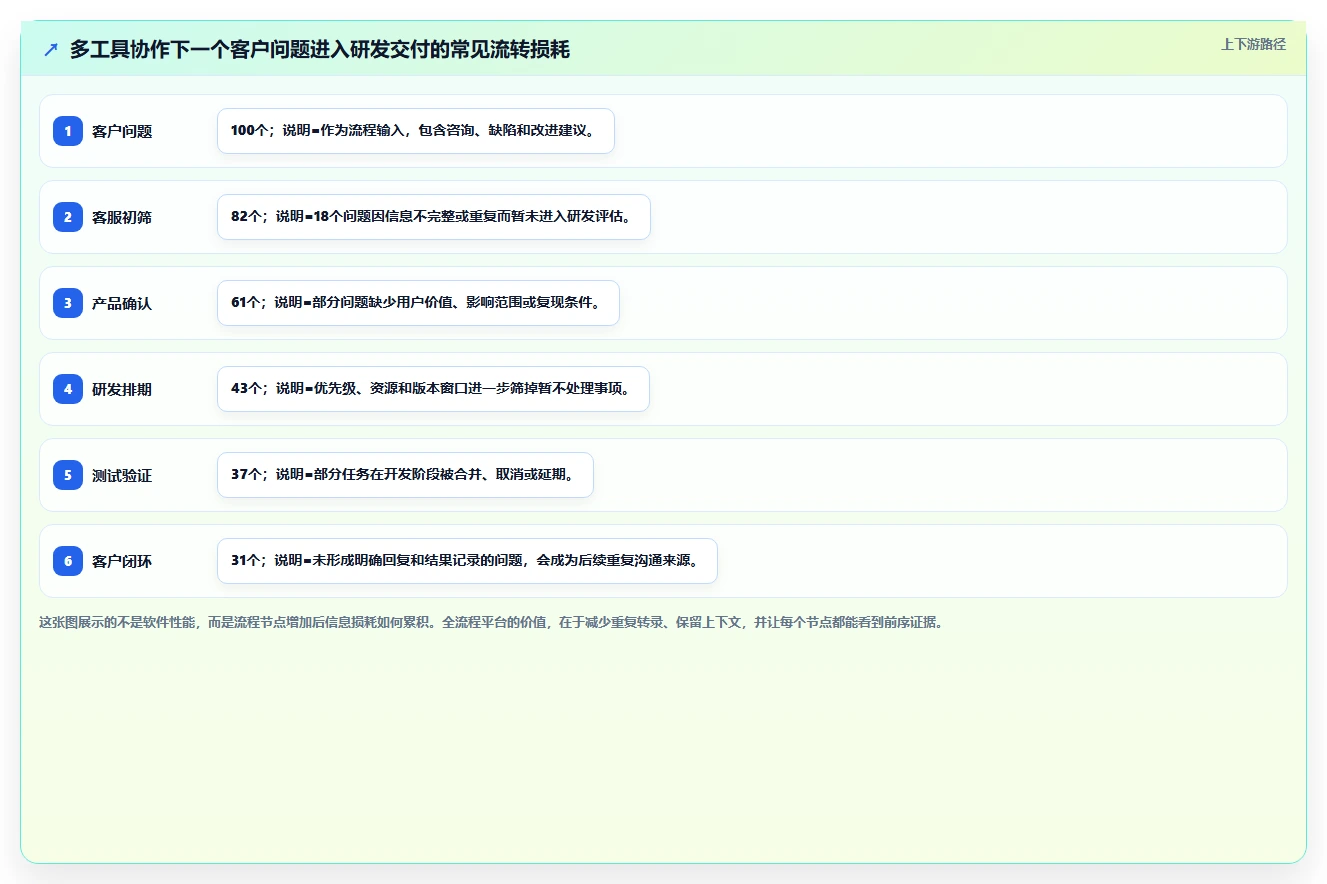Select the 测试验证 step label
1327x884 pixels.
122,475
